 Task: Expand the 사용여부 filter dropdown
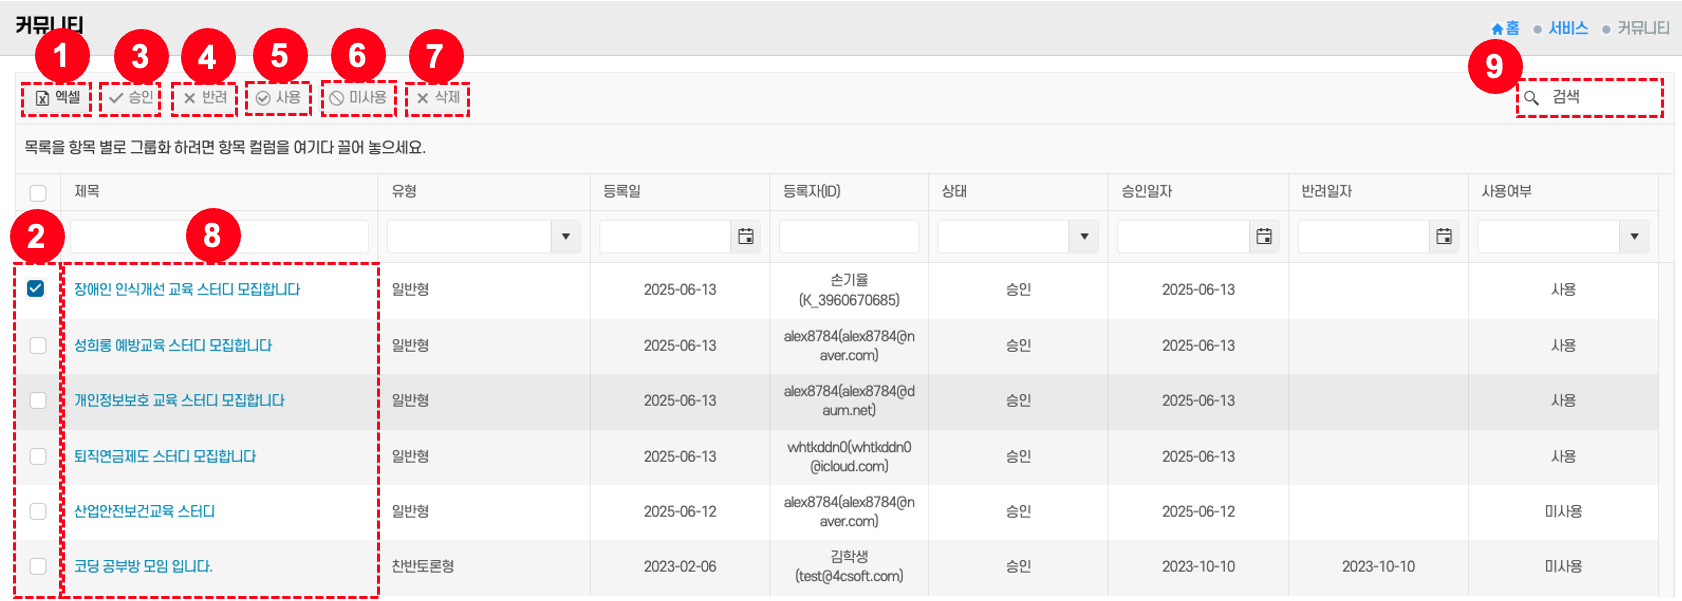pos(1634,237)
